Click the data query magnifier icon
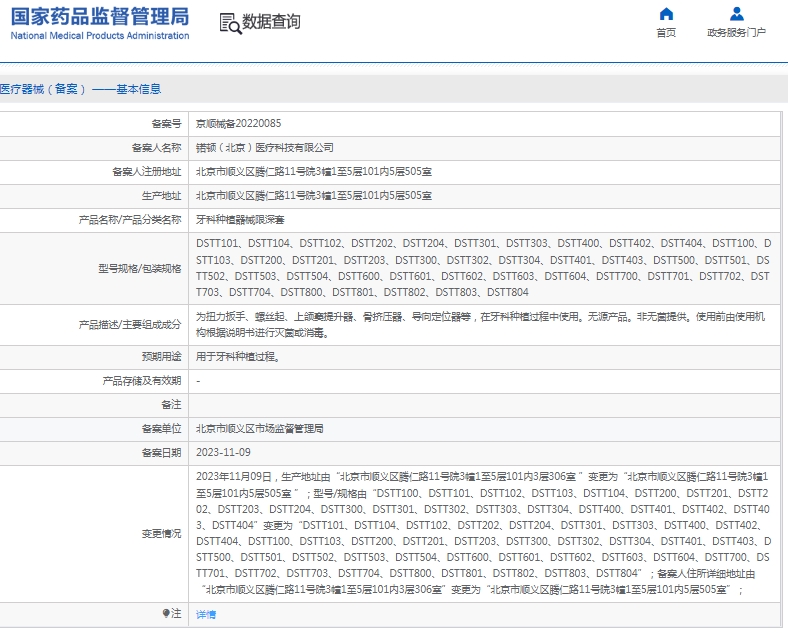788x633 pixels. (230, 24)
